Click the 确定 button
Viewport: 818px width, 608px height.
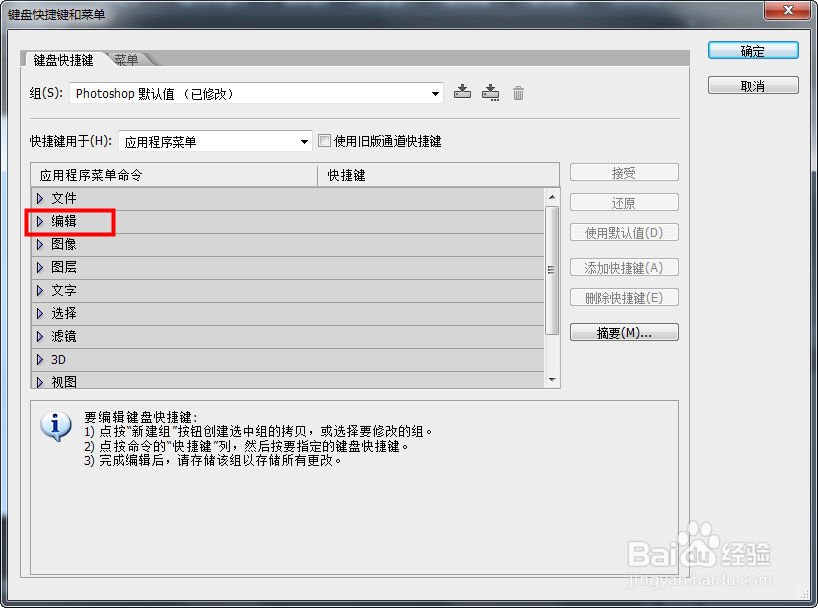(x=753, y=50)
